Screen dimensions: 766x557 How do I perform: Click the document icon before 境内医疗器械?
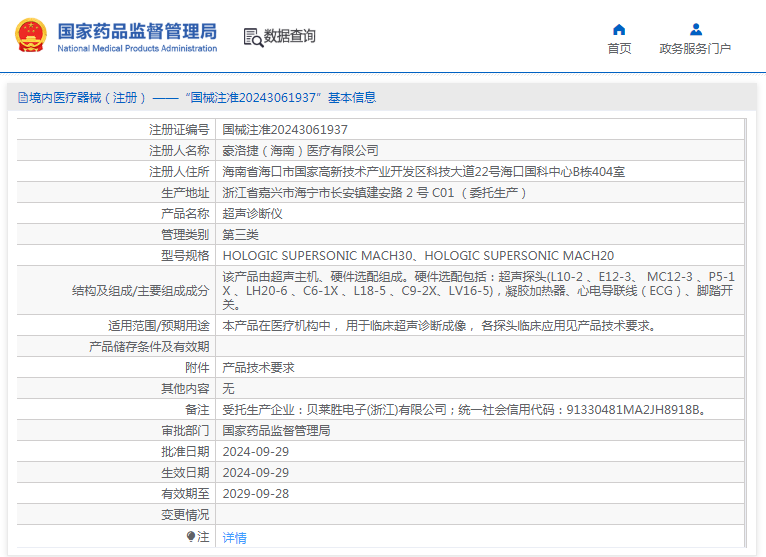click(22, 98)
